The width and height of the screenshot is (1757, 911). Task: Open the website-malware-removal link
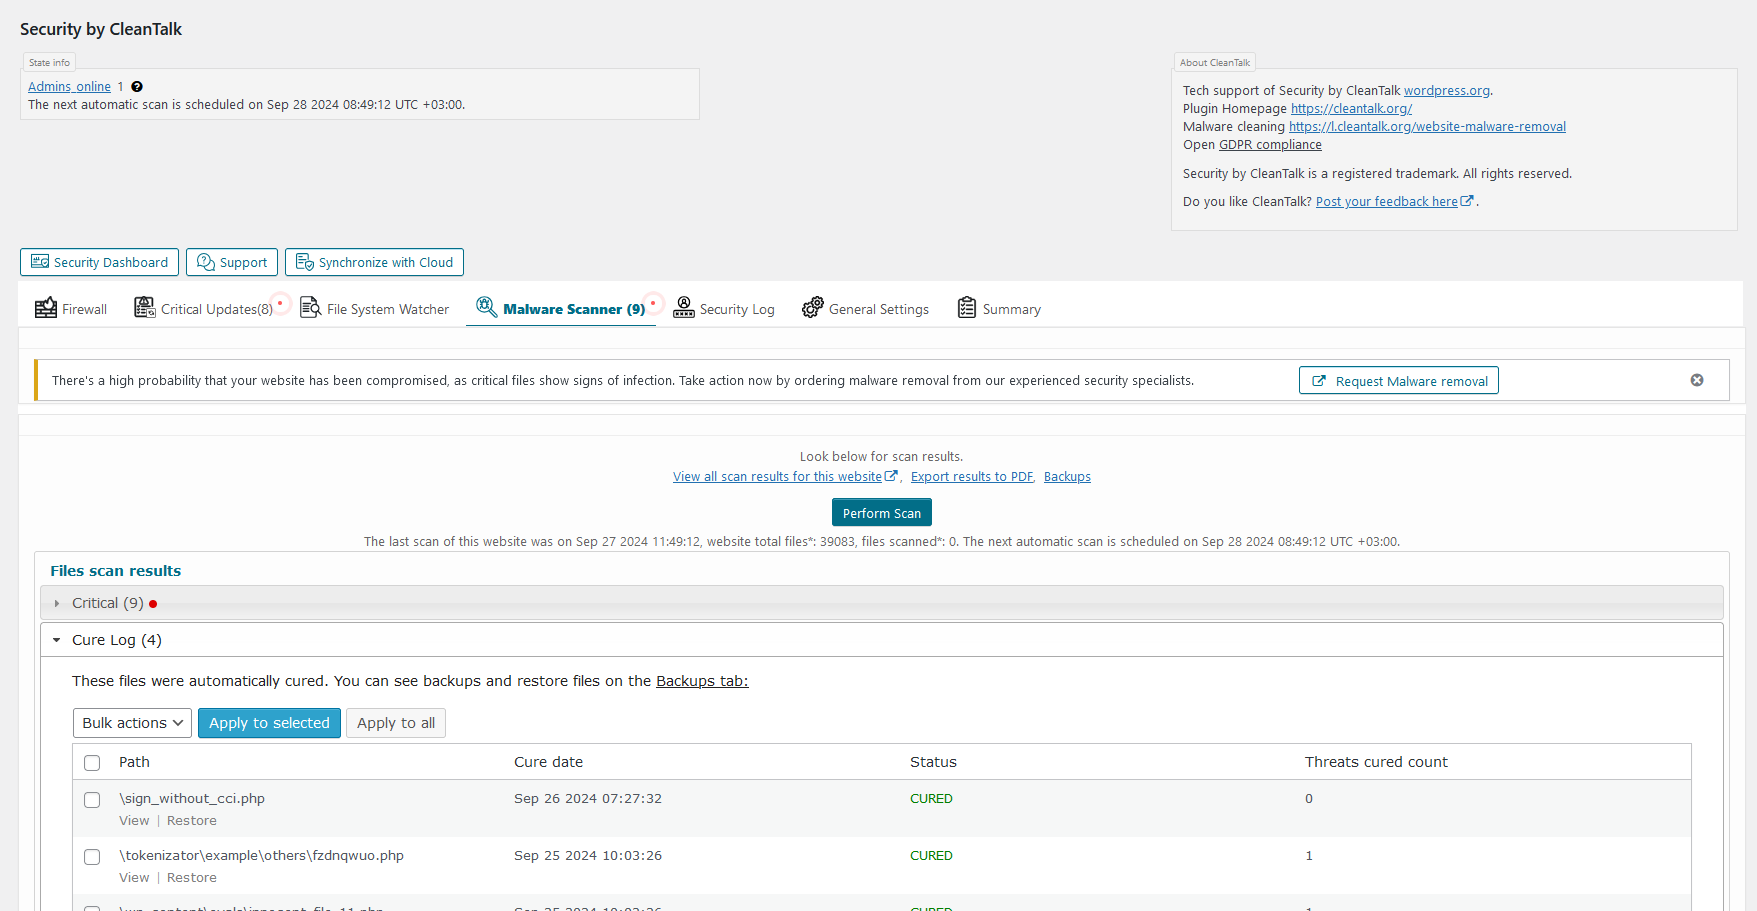coord(1427,126)
